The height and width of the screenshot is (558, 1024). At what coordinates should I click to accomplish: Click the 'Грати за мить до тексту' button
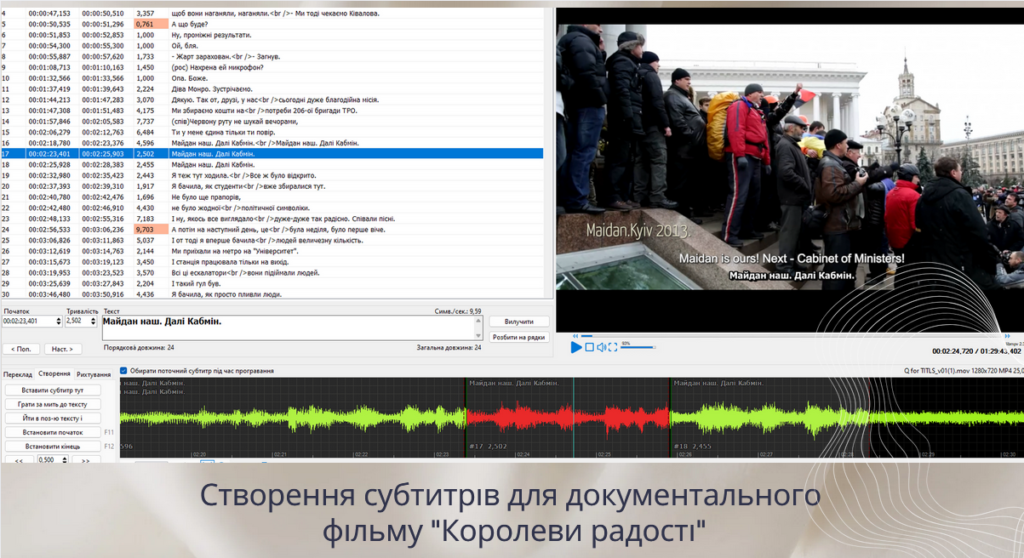(x=53, y=404)
